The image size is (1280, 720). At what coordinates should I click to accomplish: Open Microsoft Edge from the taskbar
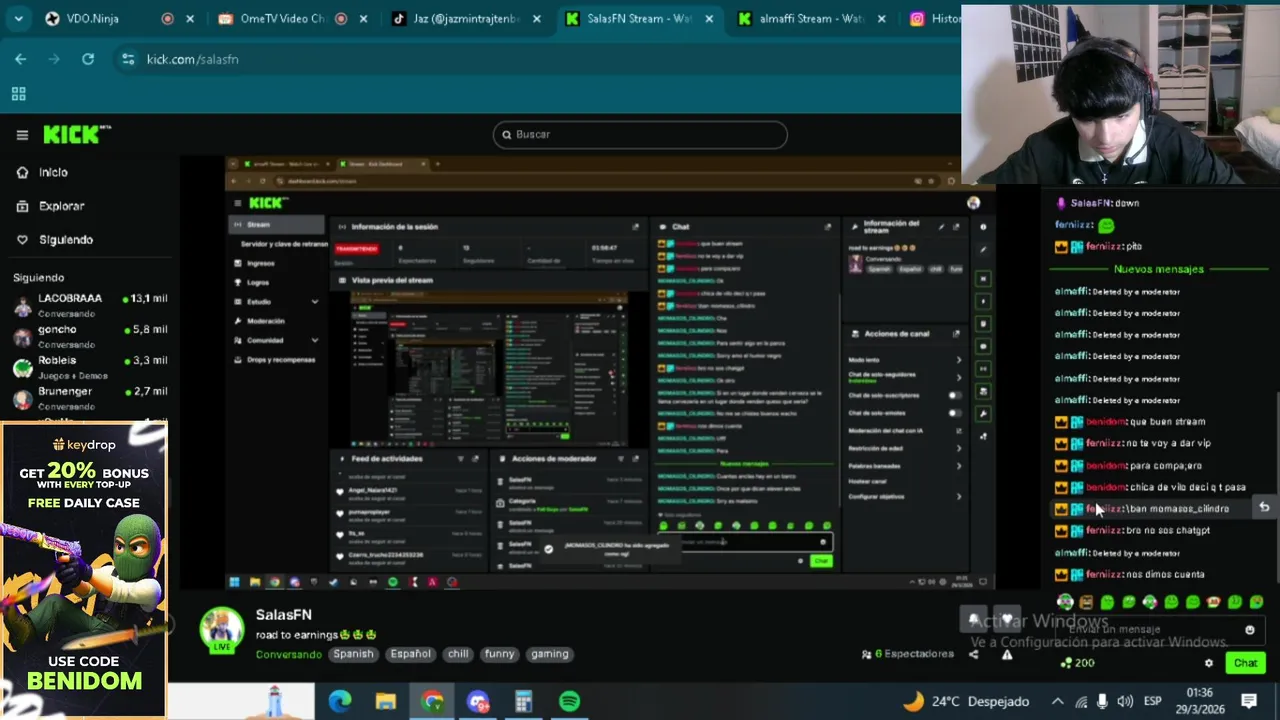pos(340,702)
